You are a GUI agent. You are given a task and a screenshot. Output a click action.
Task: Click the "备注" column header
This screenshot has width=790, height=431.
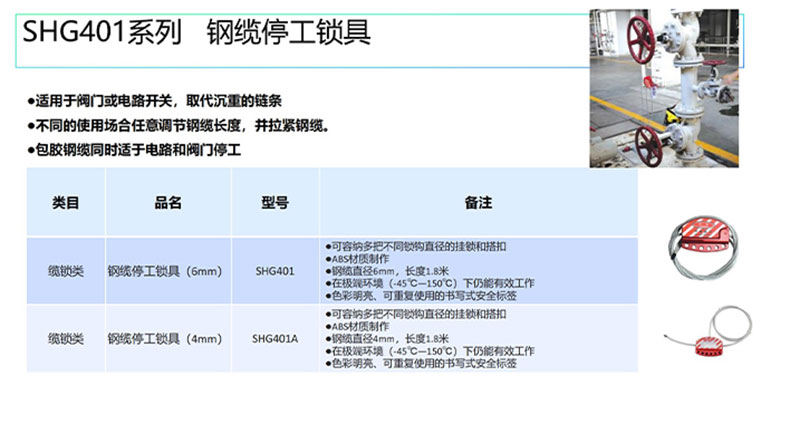478,202
